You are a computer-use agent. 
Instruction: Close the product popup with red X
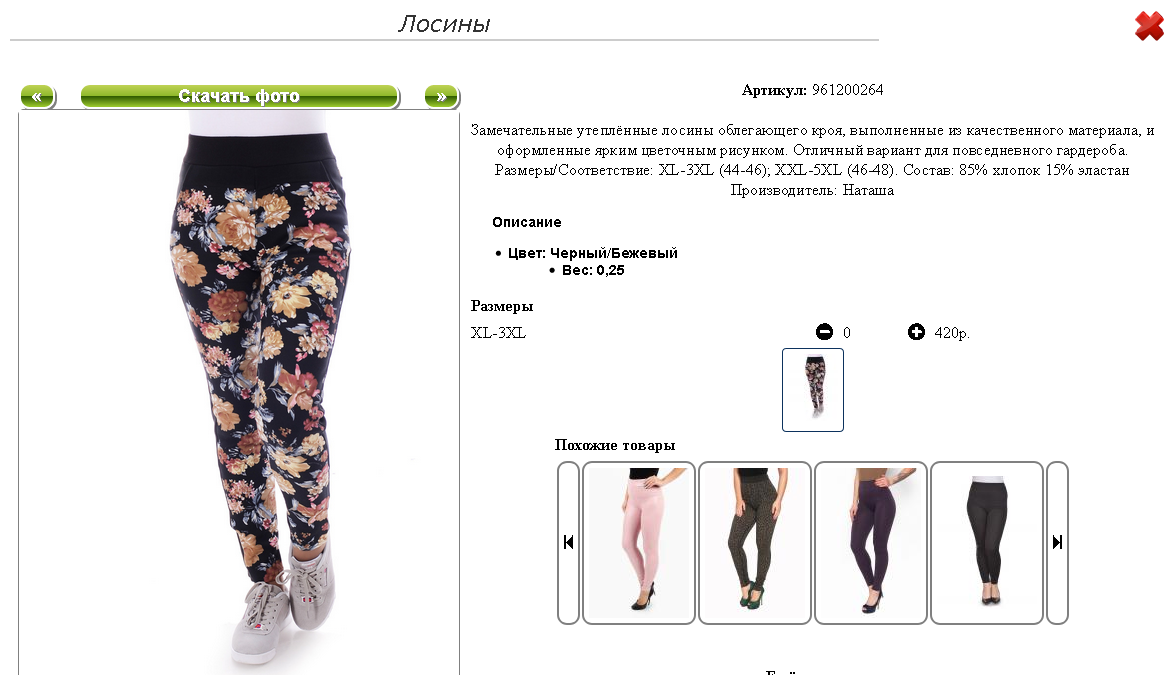[1149, 26]
